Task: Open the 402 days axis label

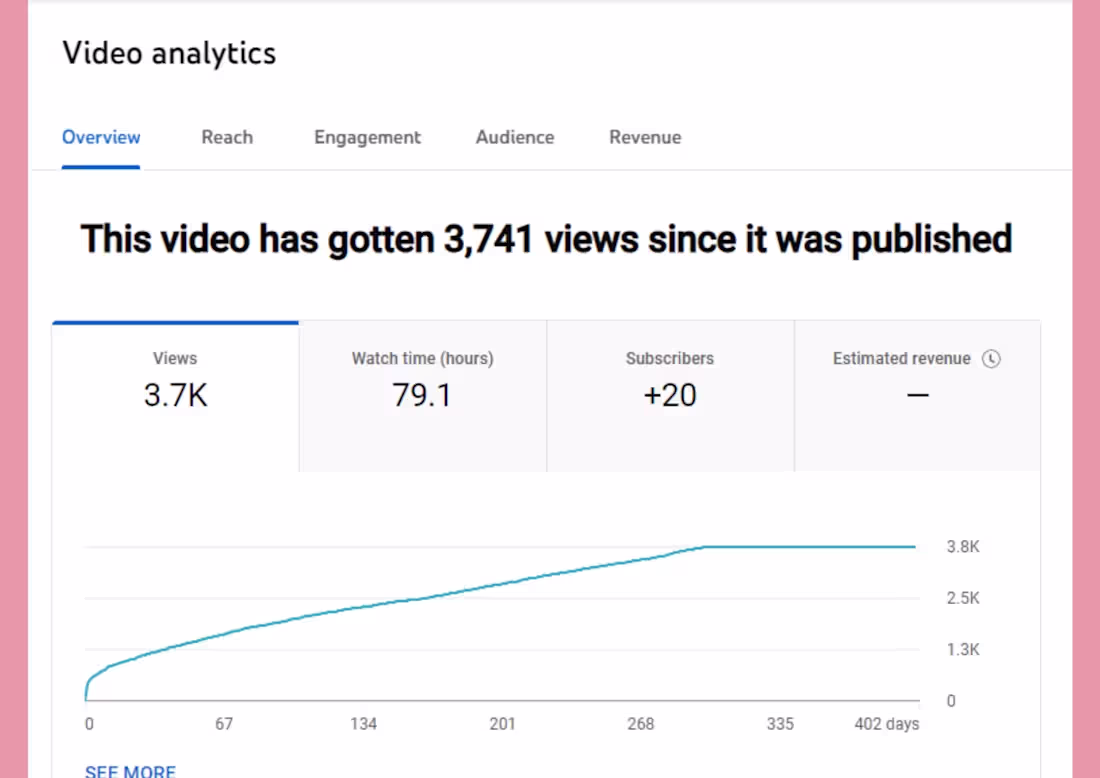Action: [886, 723]
